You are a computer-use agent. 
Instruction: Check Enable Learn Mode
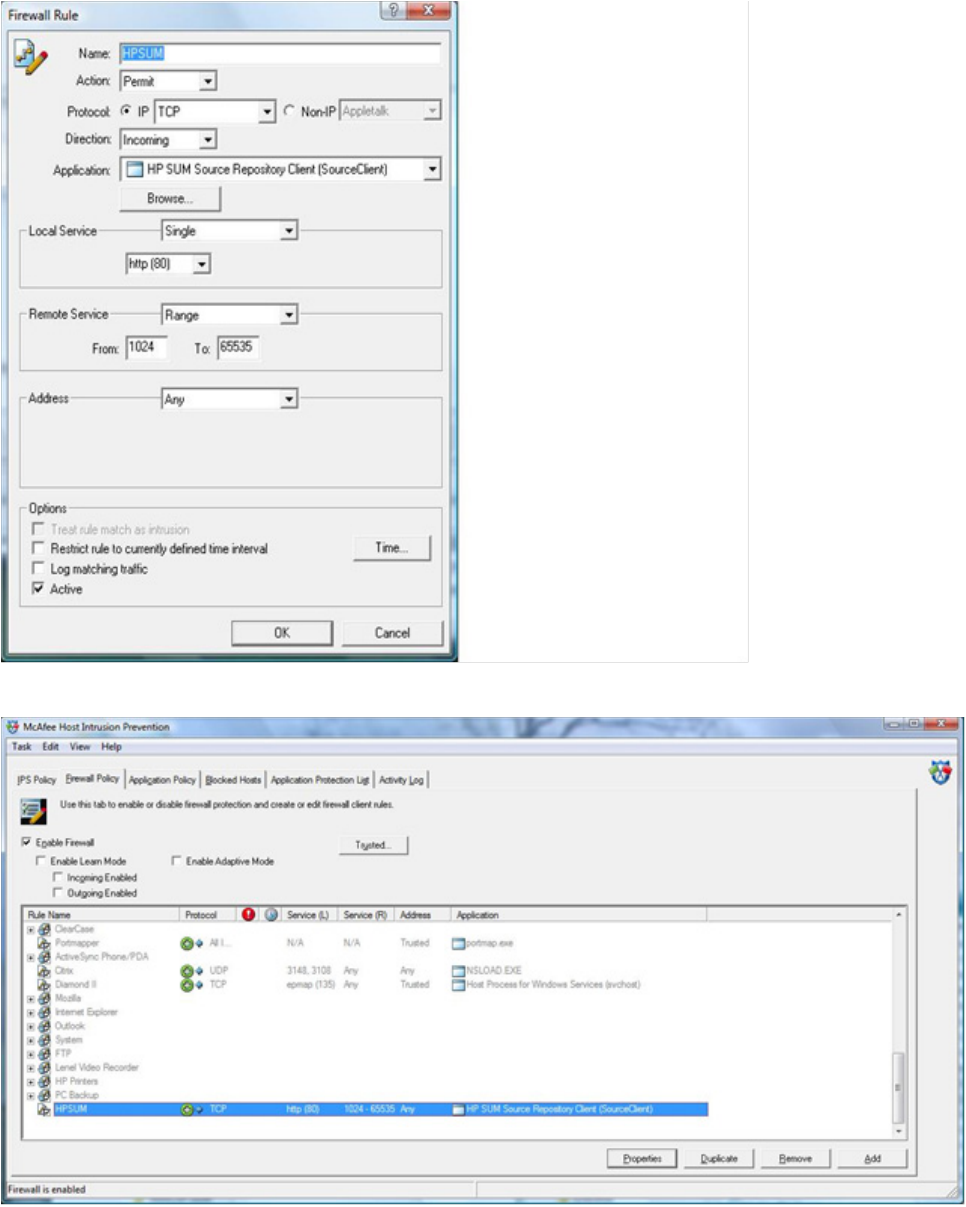(41, 861)
